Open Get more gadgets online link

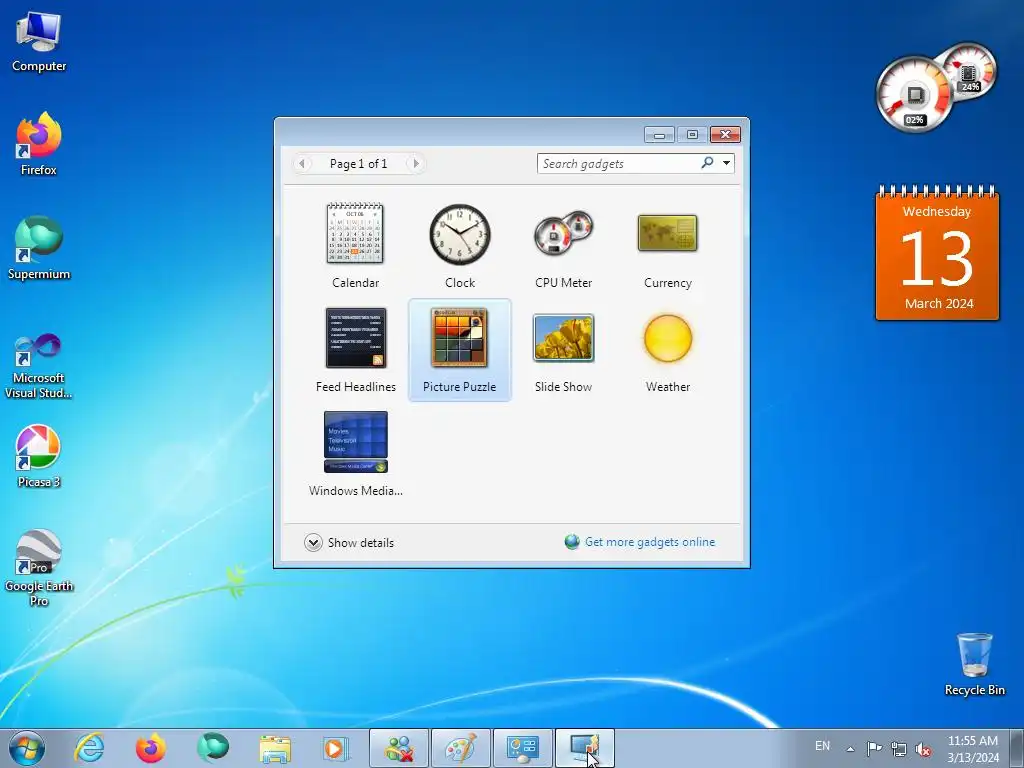(650, 542)
